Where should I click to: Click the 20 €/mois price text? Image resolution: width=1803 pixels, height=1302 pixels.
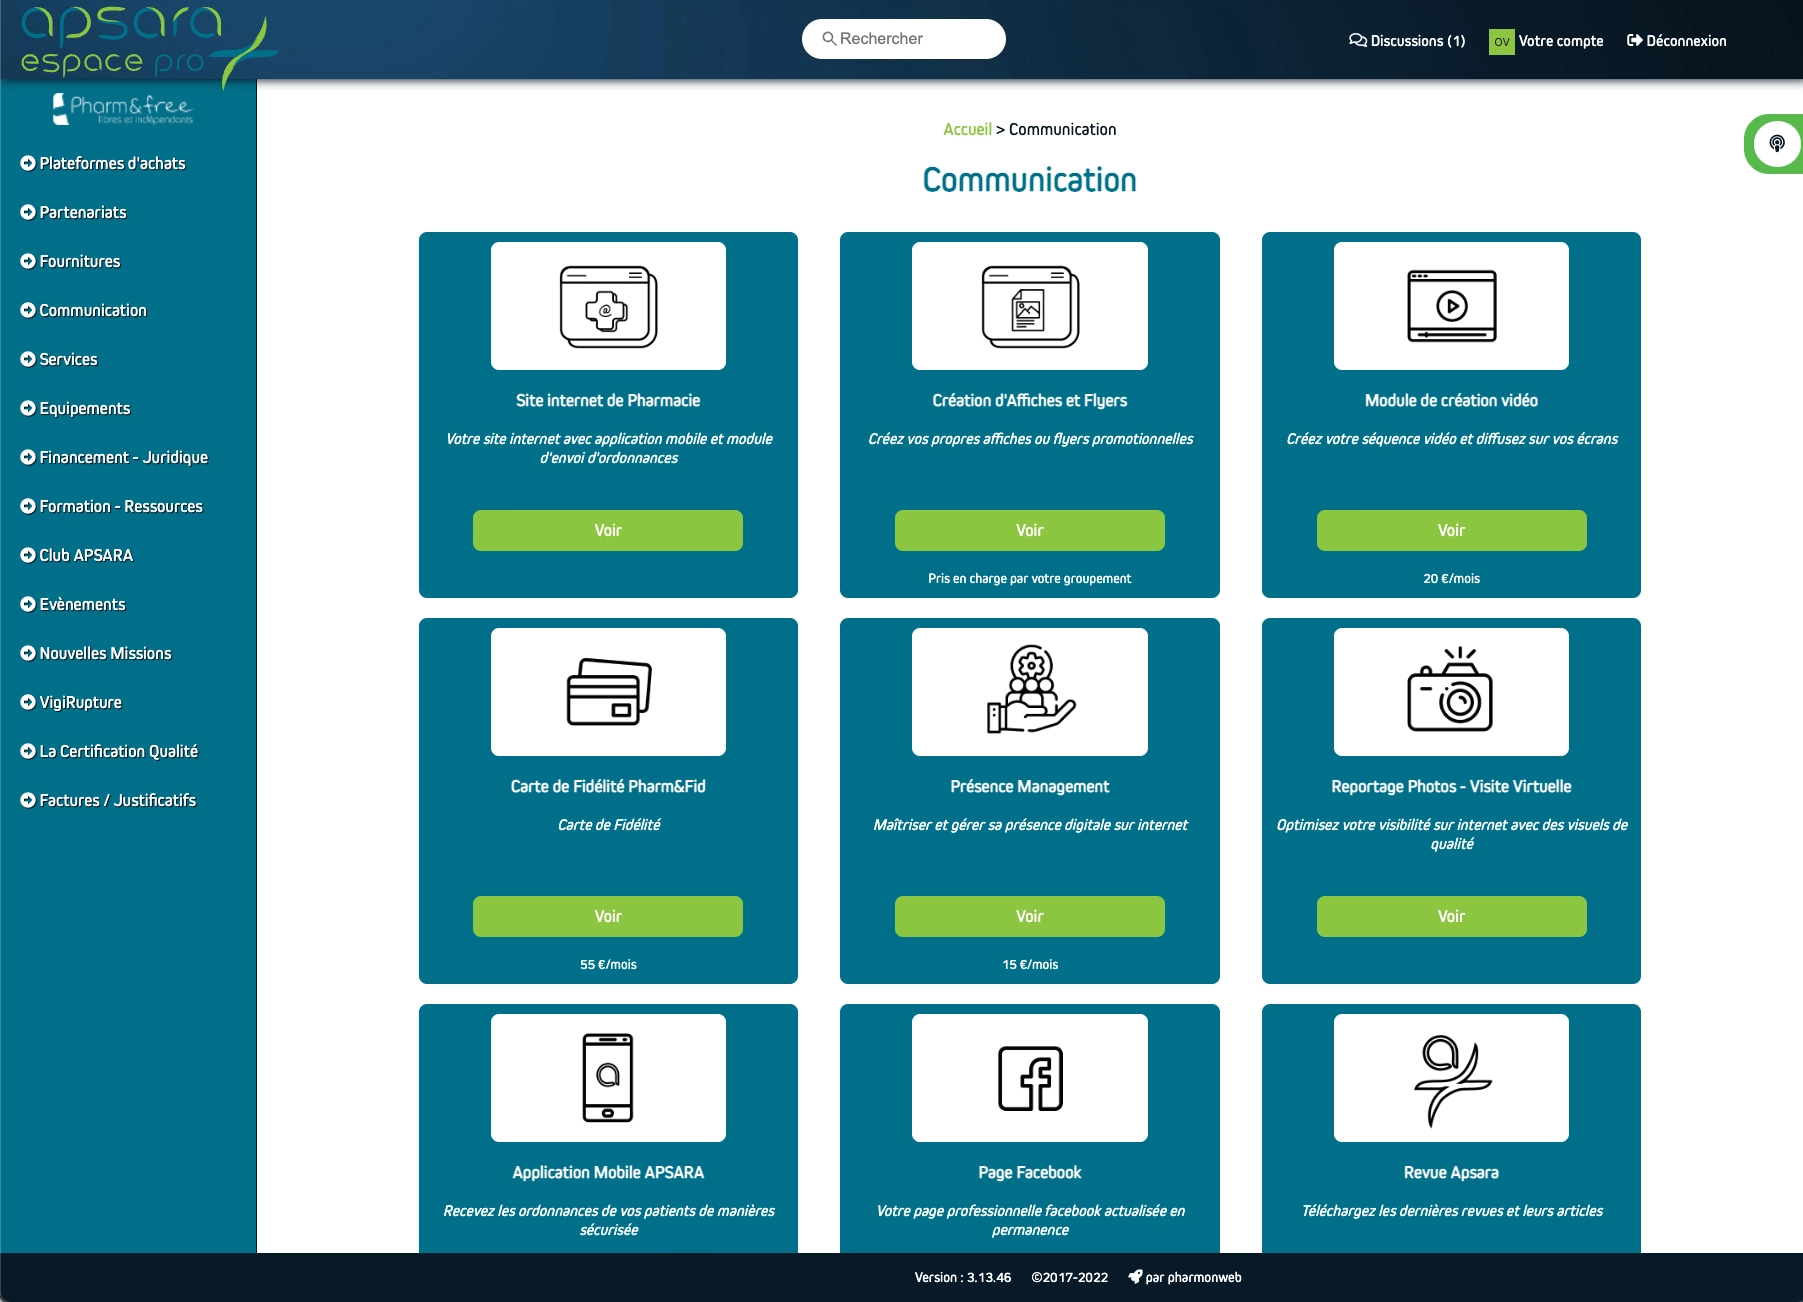tap(1451, 578)
